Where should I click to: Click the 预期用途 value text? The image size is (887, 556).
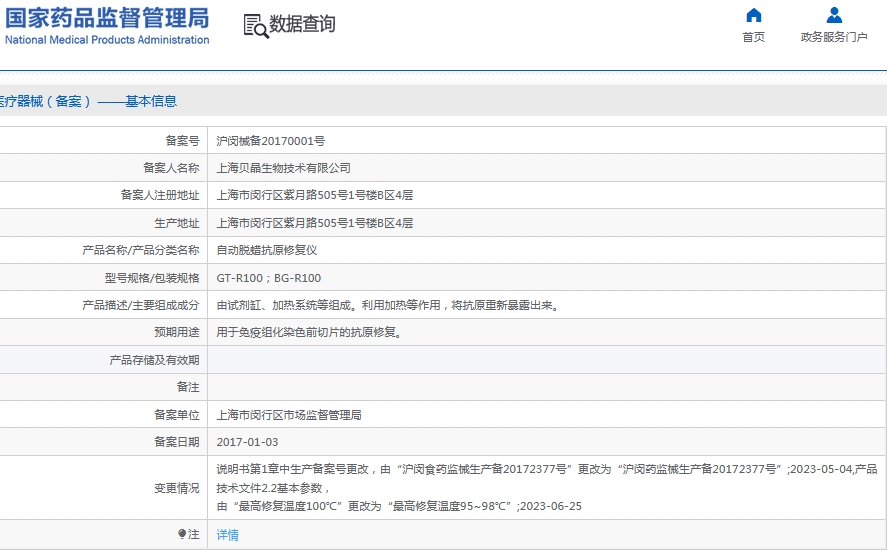pyautogui.click(x=309, y=332)
